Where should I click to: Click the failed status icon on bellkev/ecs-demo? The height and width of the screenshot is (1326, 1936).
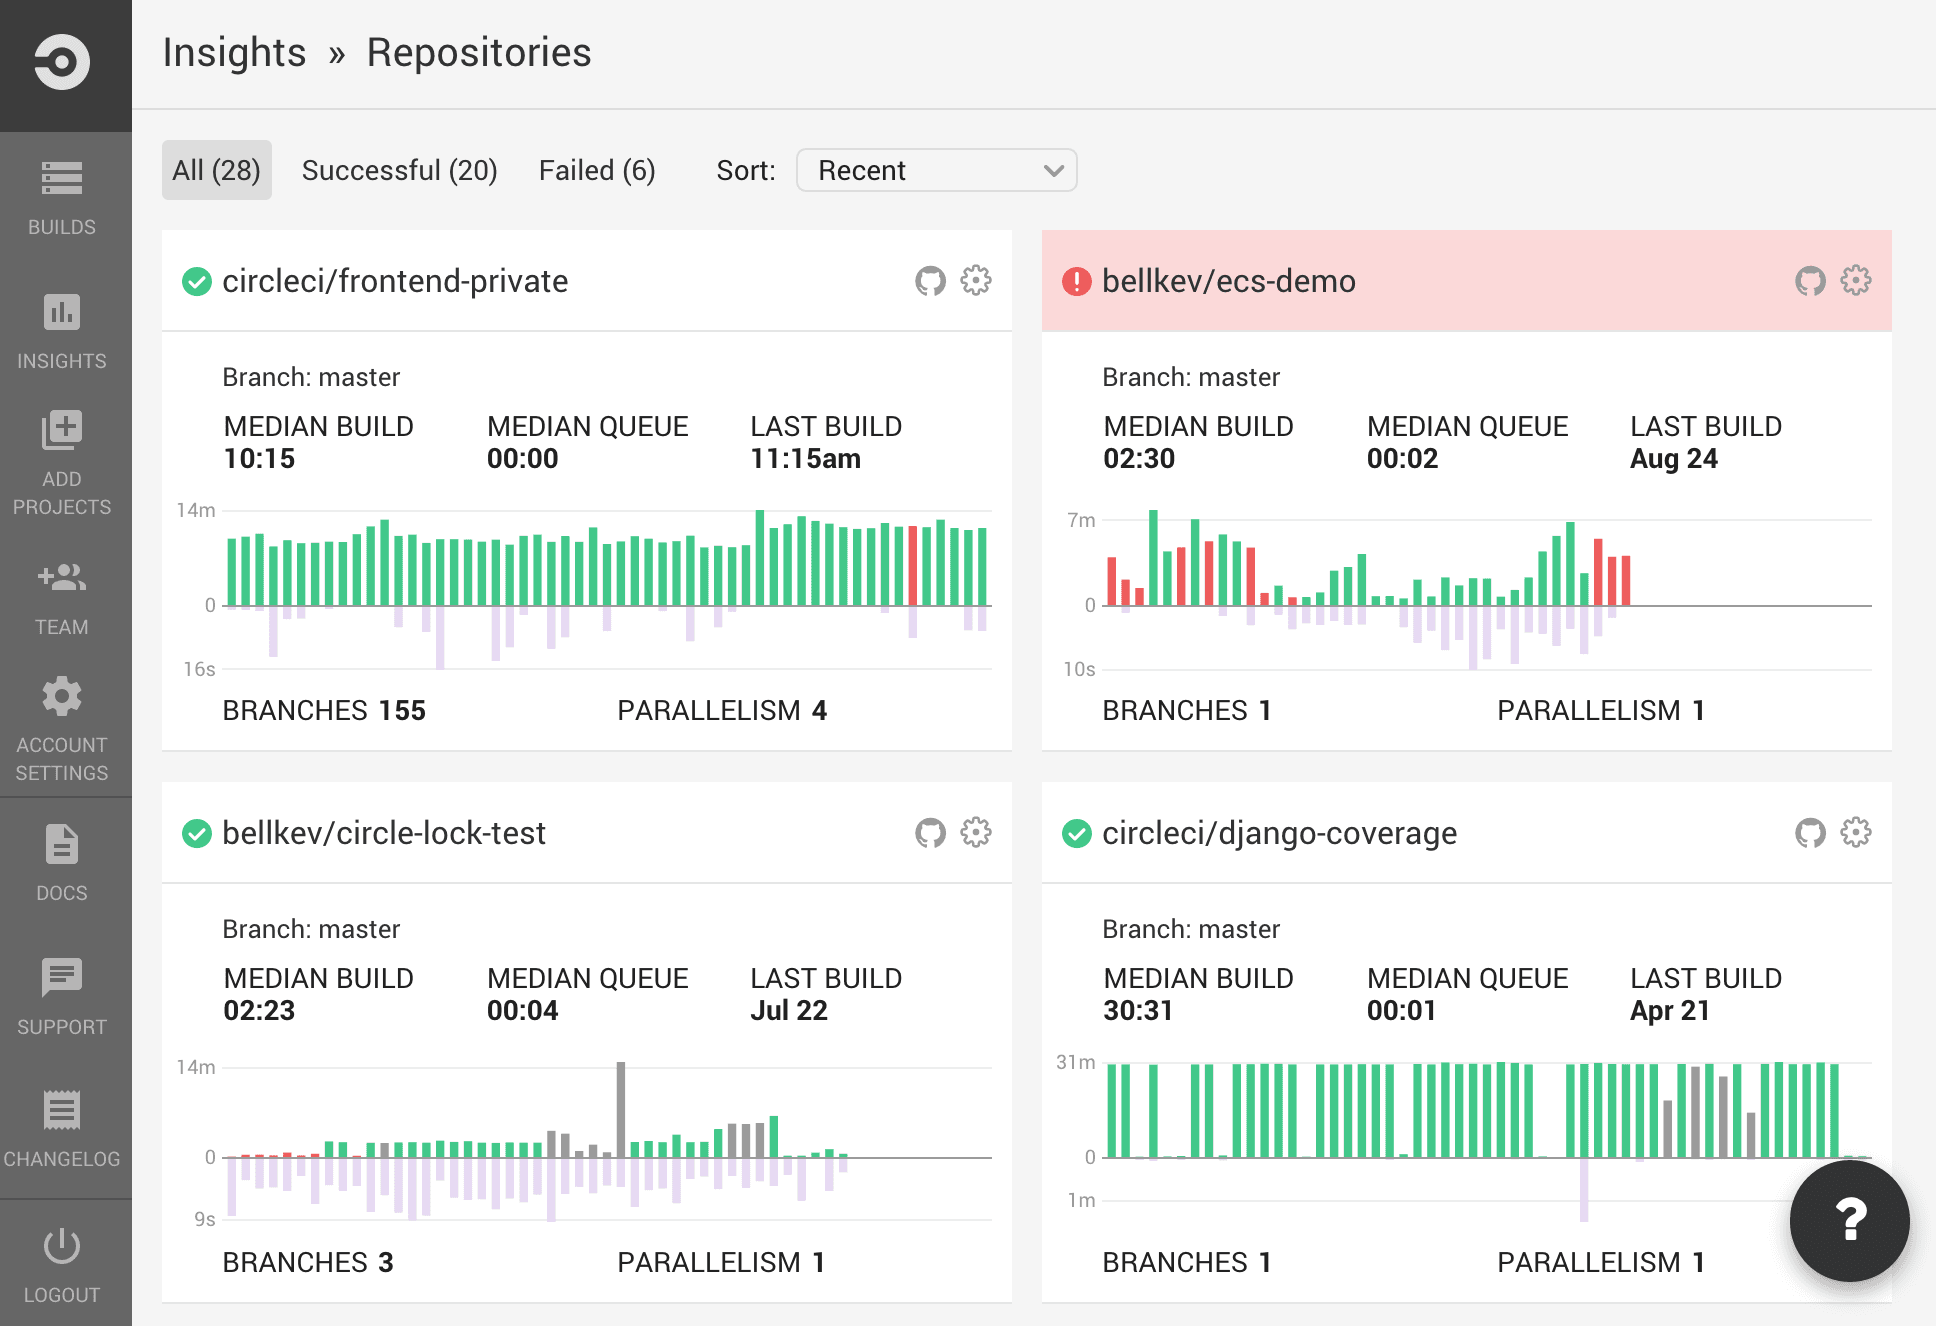coord(1077,281)
